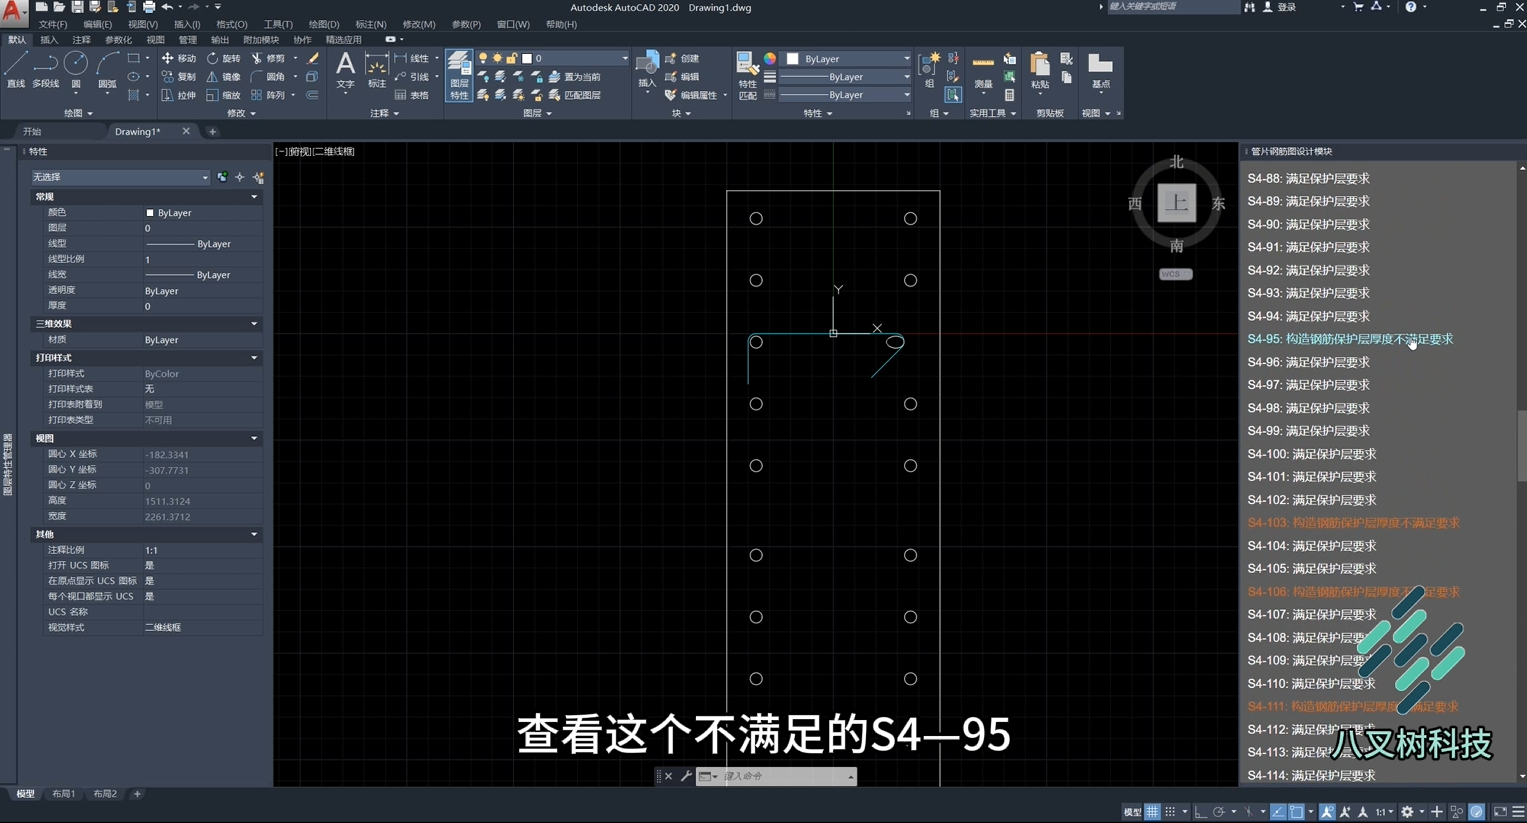Activate the Rotate (旋转) command
Screen dimensions: 1527x823
223,59
